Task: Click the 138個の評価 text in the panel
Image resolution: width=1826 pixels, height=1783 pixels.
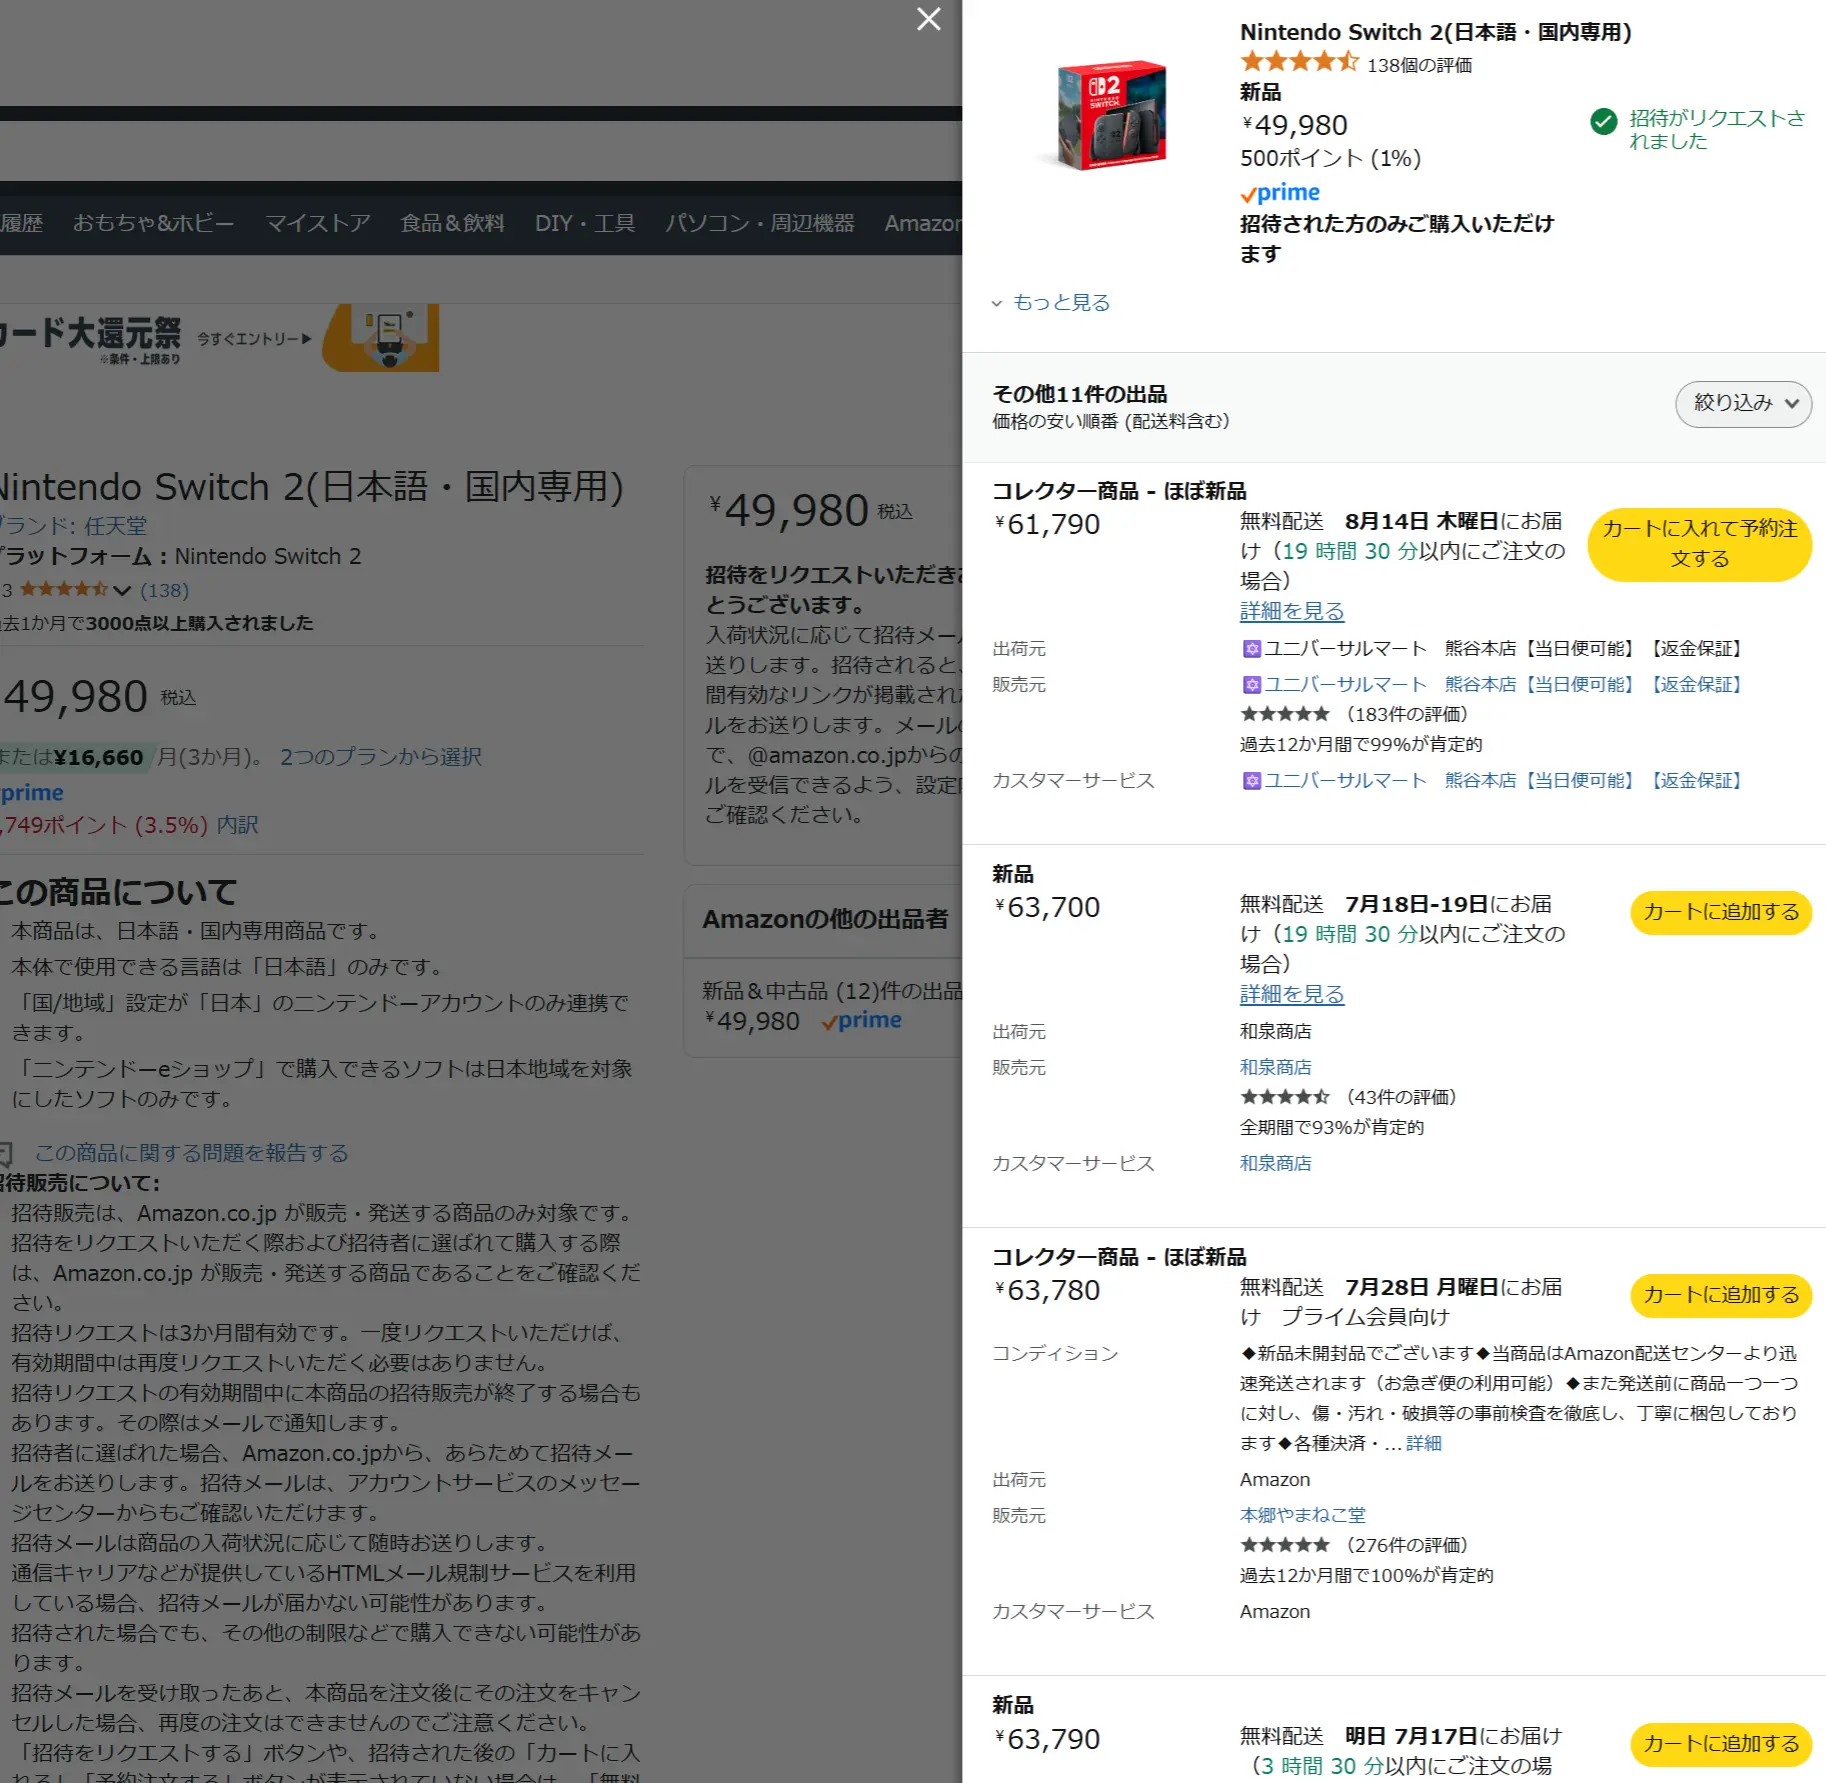Action: click(x=1419, y=65)
